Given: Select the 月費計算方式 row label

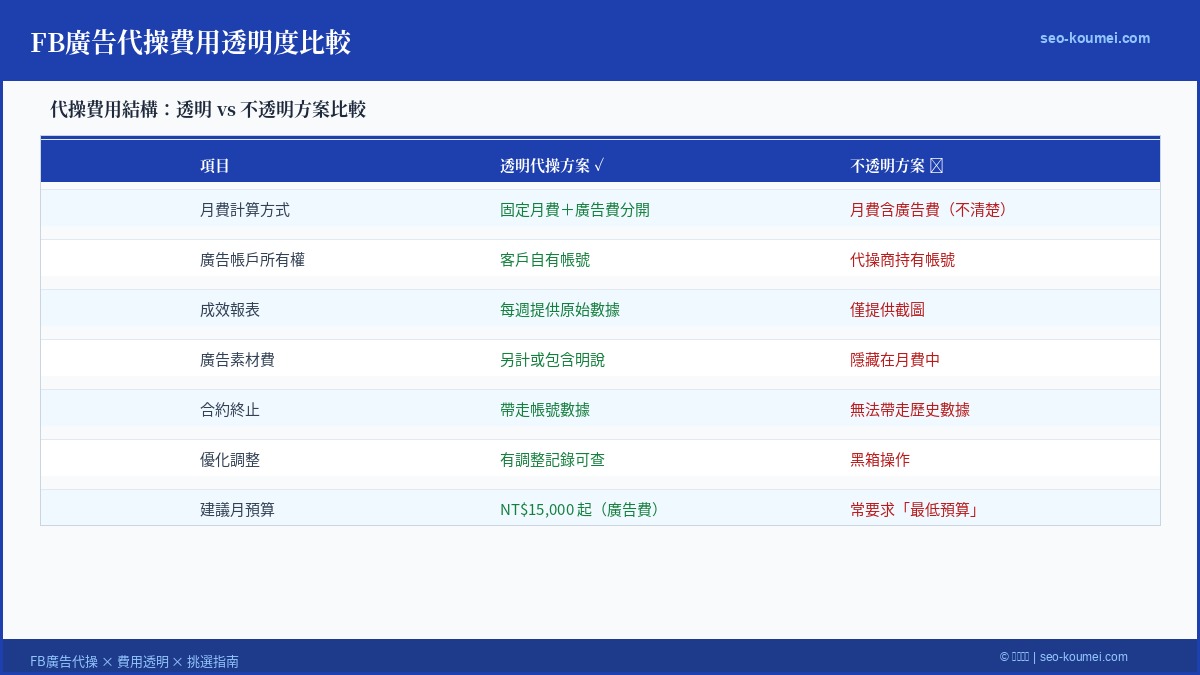Looking at the screenshot, I should coord(245,210).
